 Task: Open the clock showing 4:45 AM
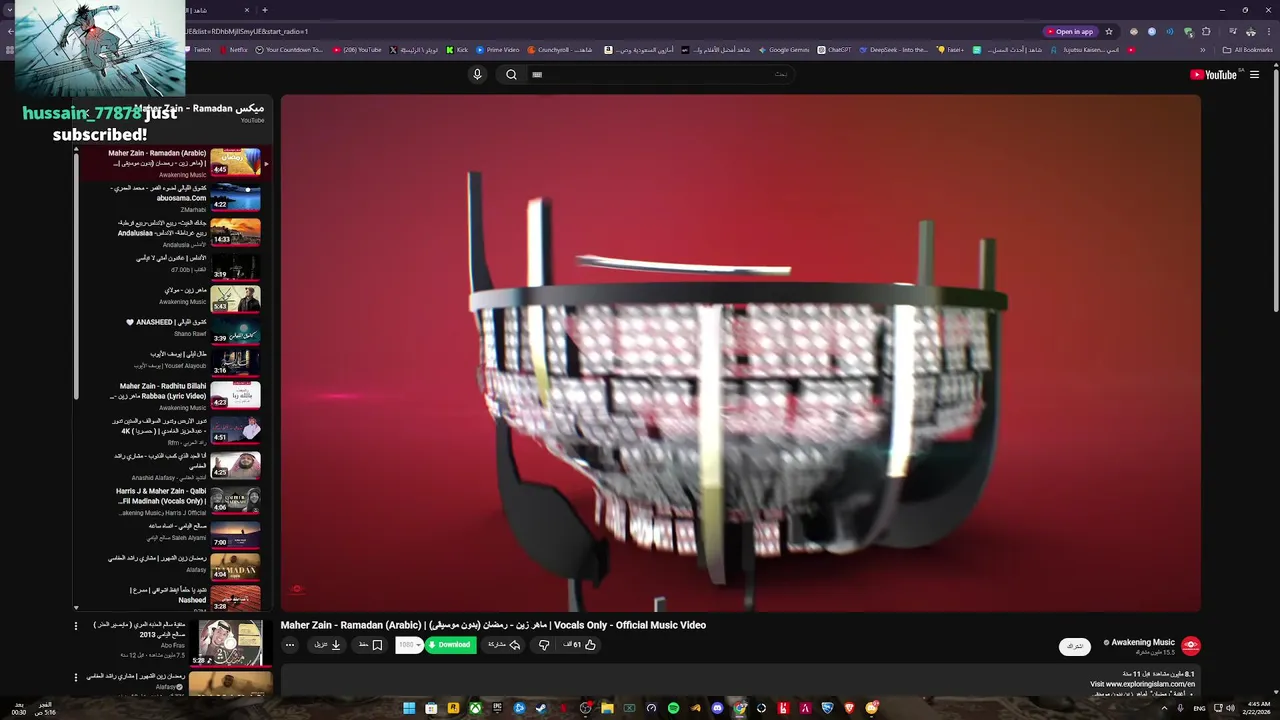1258,707
